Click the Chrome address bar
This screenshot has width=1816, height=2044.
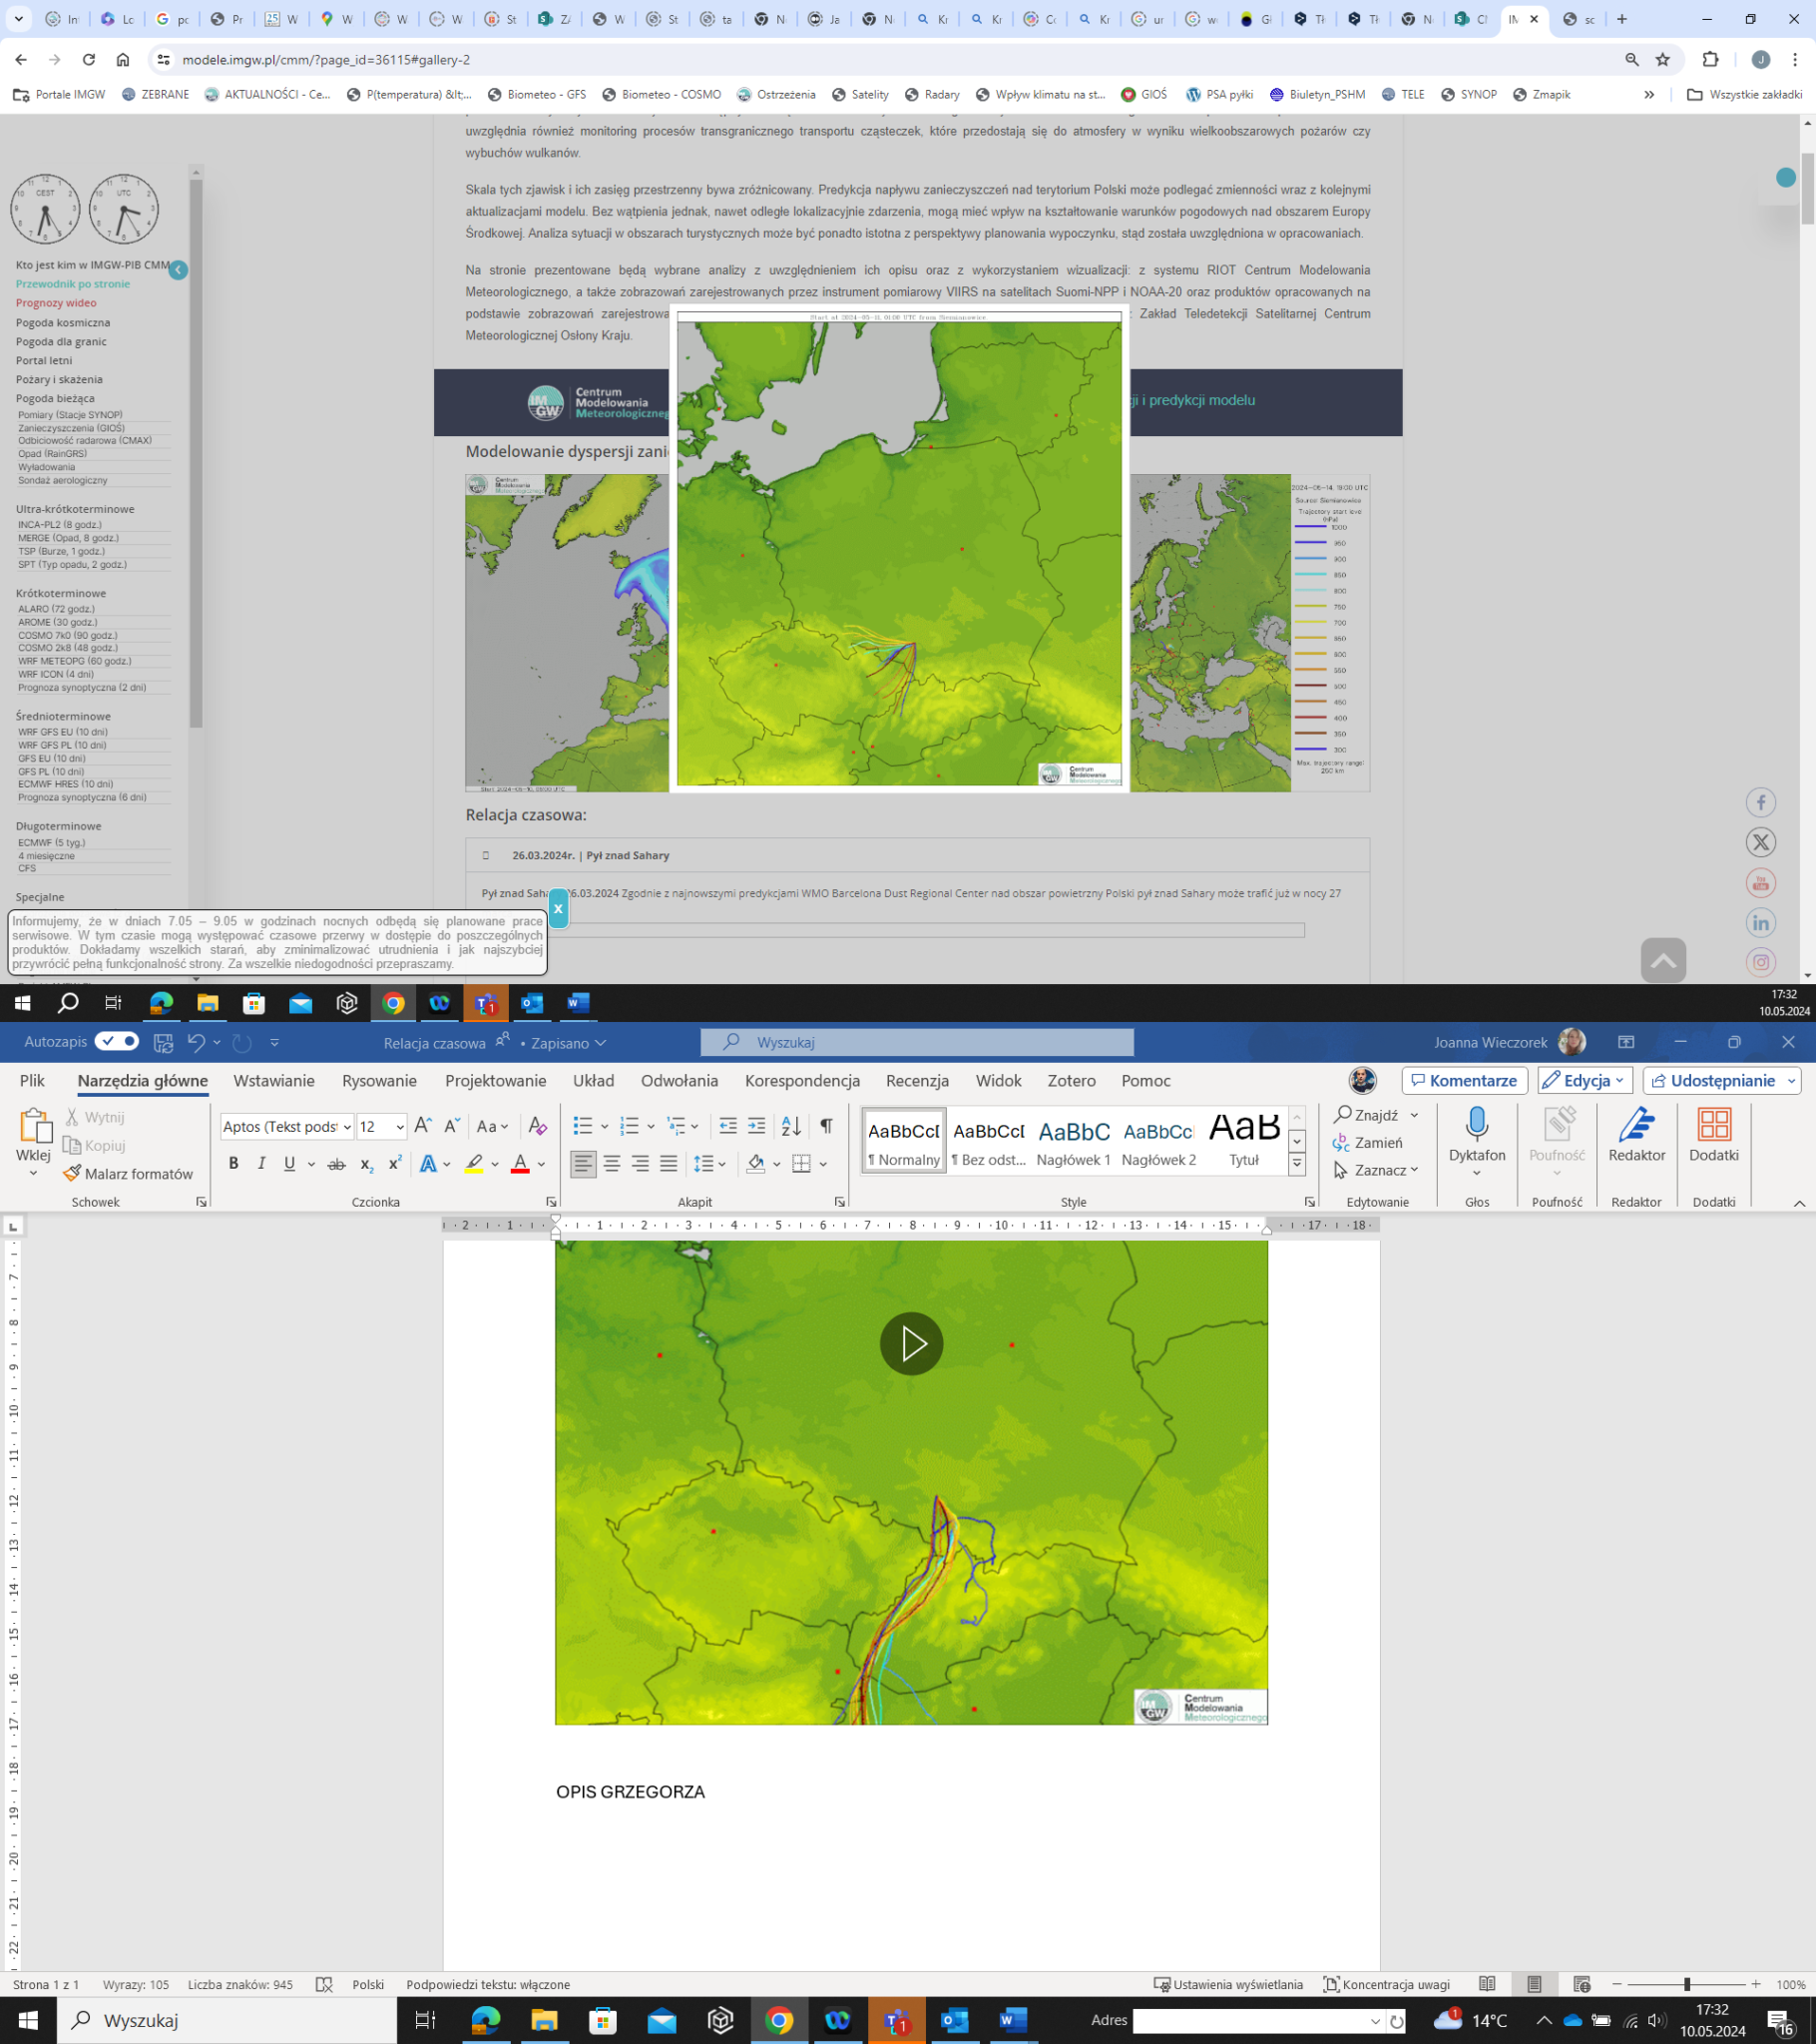point(890,60)
